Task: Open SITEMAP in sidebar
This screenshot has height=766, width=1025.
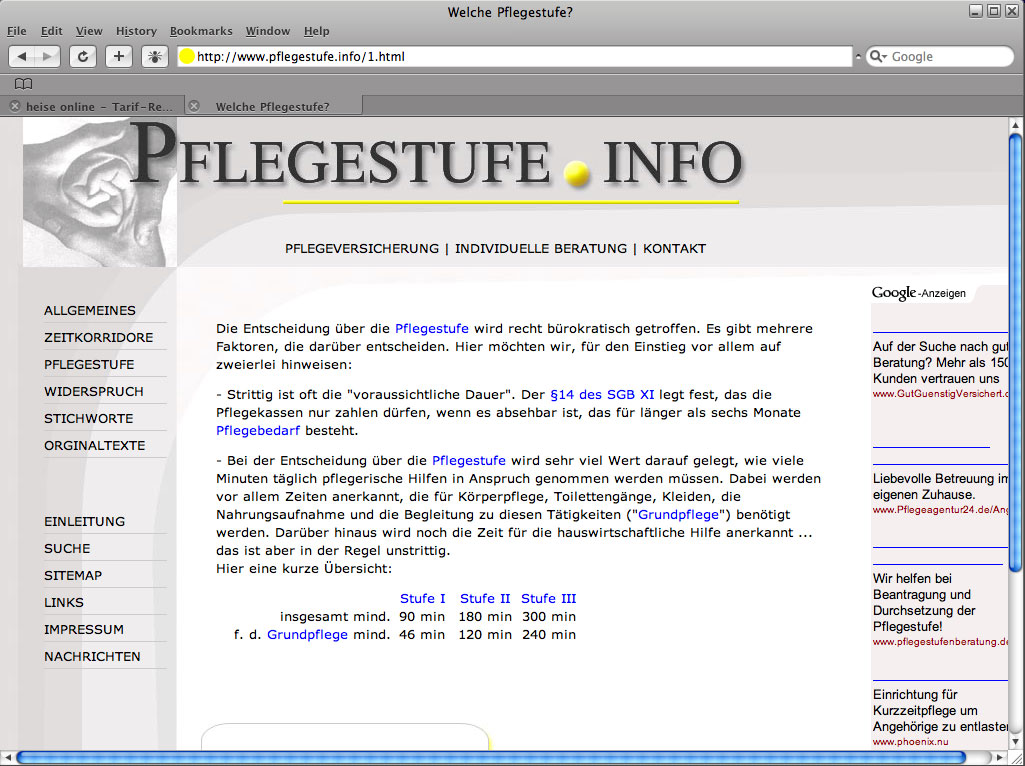Action: click(x=73, y=575)
